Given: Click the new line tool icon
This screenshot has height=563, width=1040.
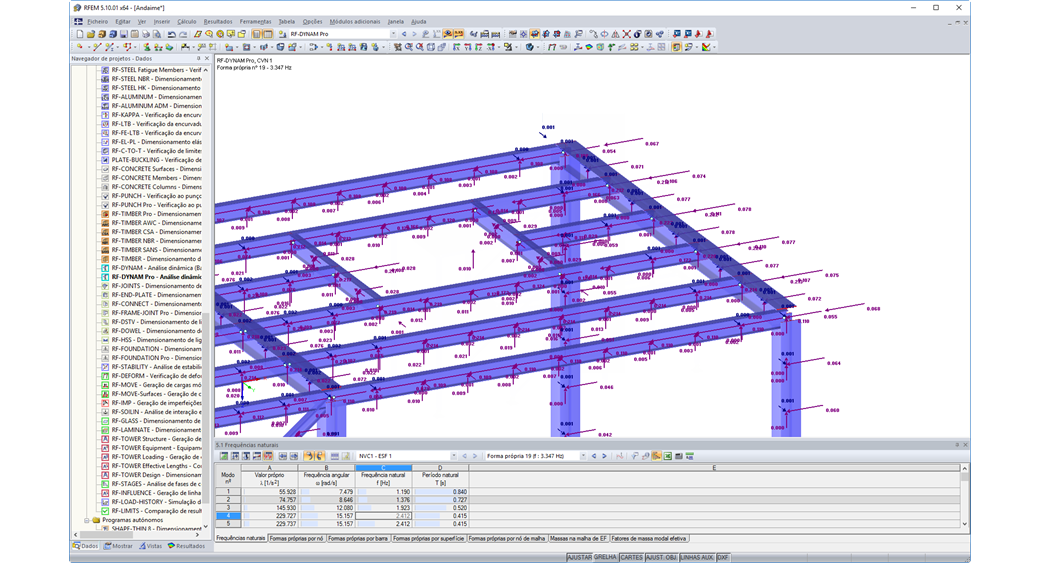Looking at the screenshot, I should coord(97,47).
